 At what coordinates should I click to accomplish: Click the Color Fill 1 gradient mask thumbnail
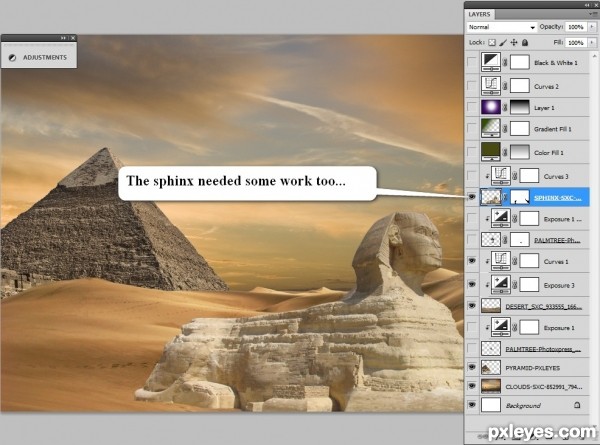coord(520,152)
